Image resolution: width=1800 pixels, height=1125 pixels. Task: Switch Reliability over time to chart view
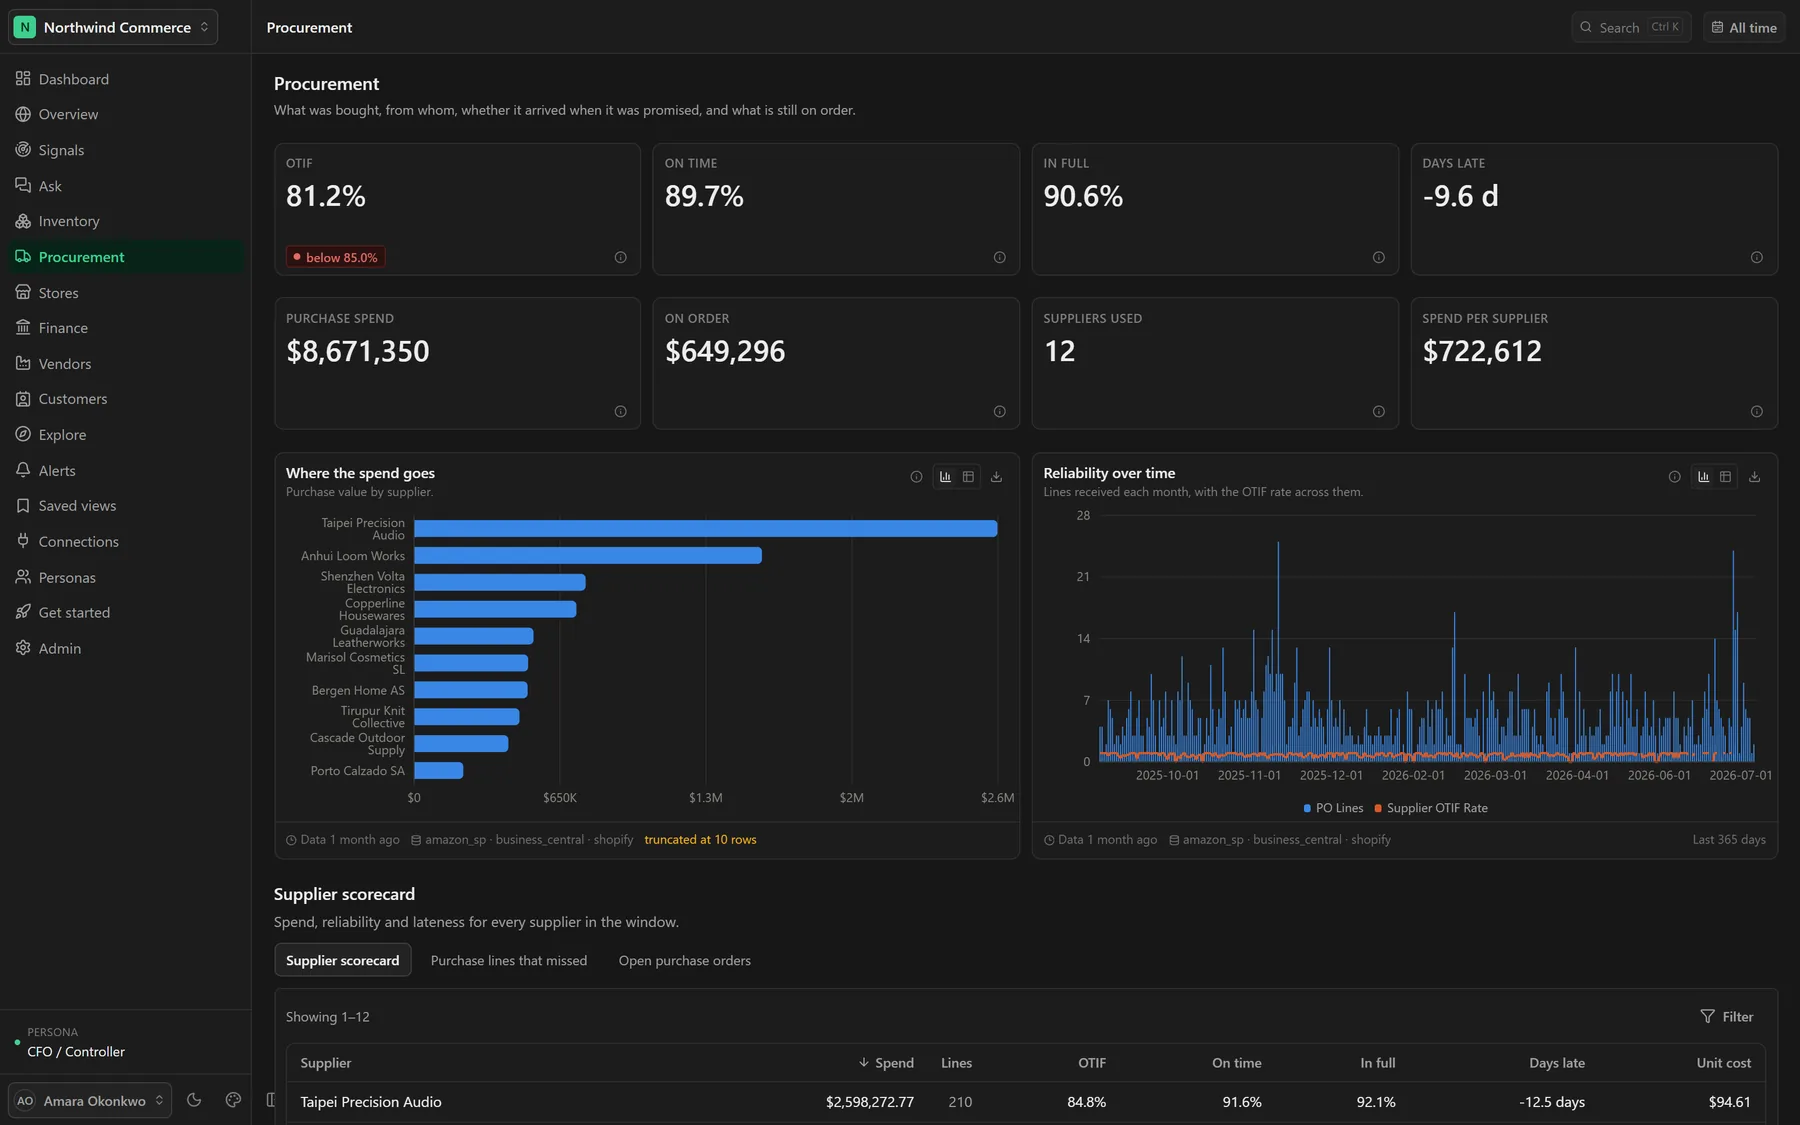(1703, 477)
